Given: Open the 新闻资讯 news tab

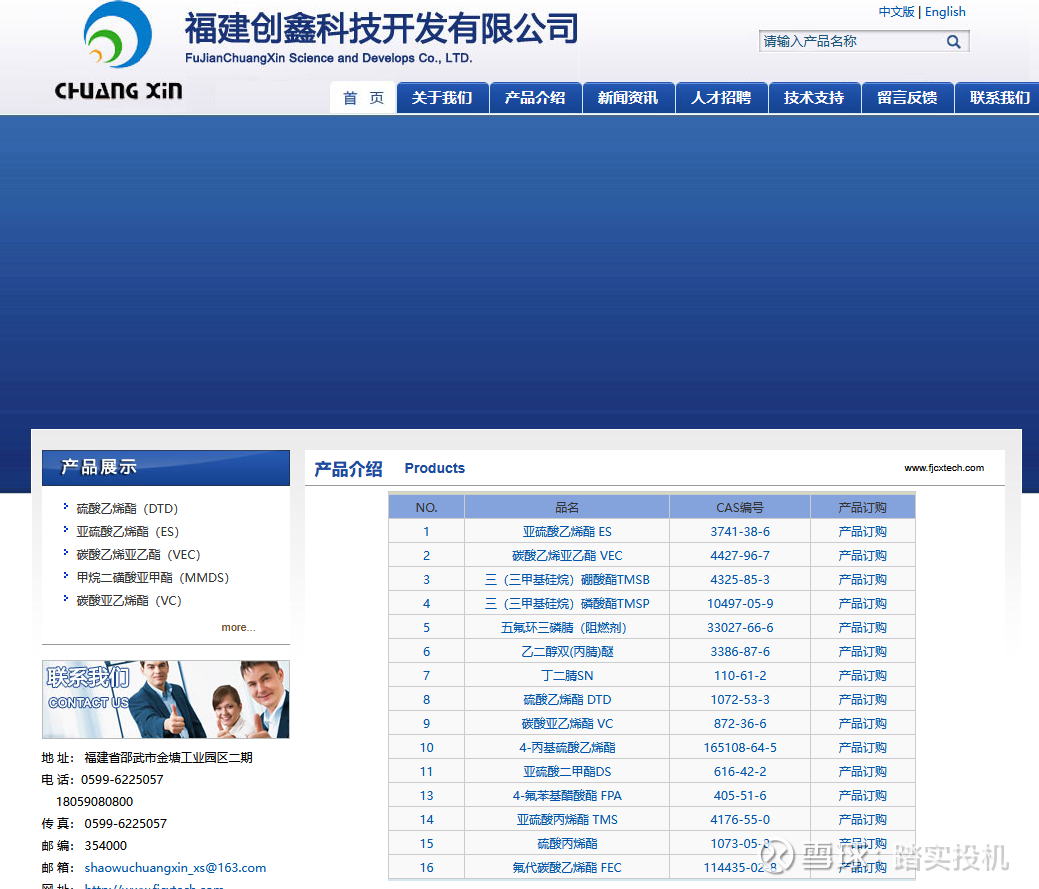Looking at the screenshot, I should coord(628,98).
